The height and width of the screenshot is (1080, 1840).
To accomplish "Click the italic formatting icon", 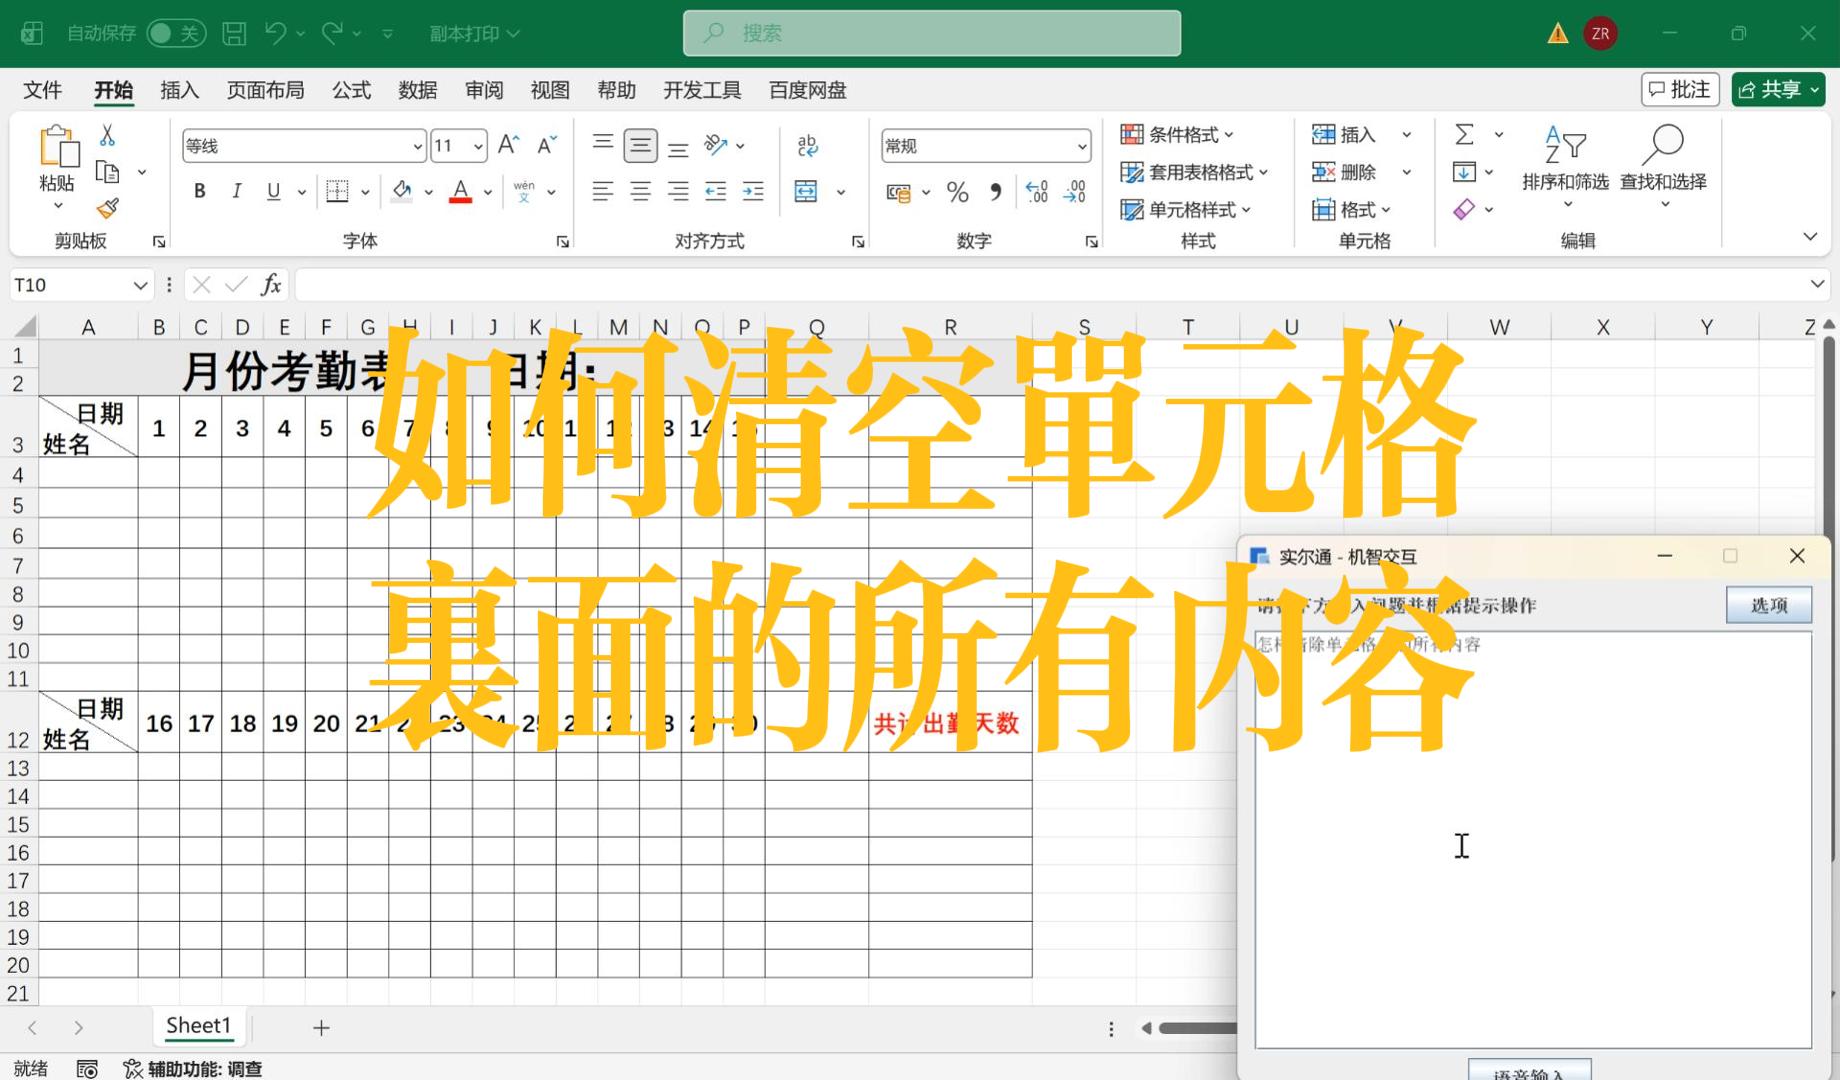I will (x=236, y=191).
